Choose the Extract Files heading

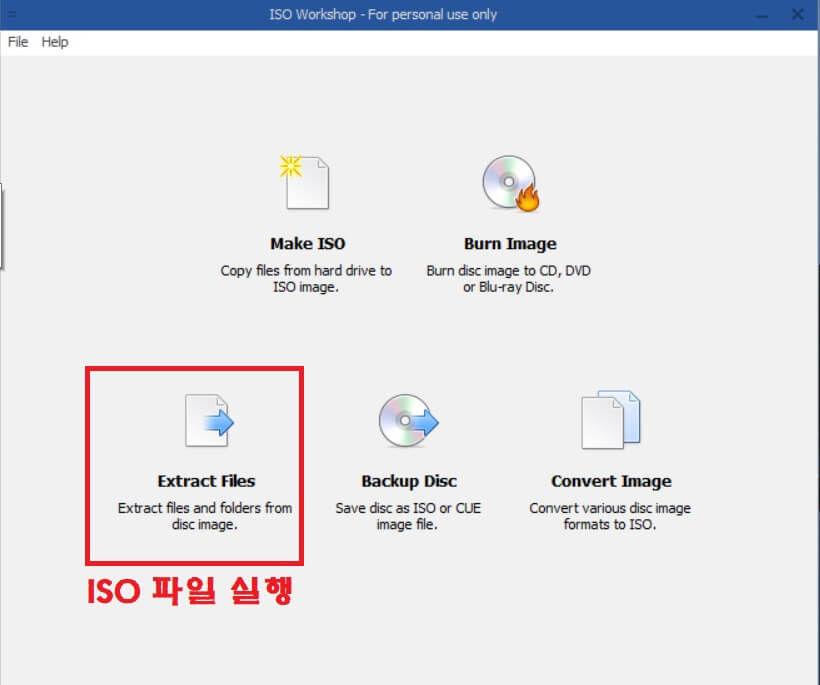pyautogui.click(x=206, y=481)
